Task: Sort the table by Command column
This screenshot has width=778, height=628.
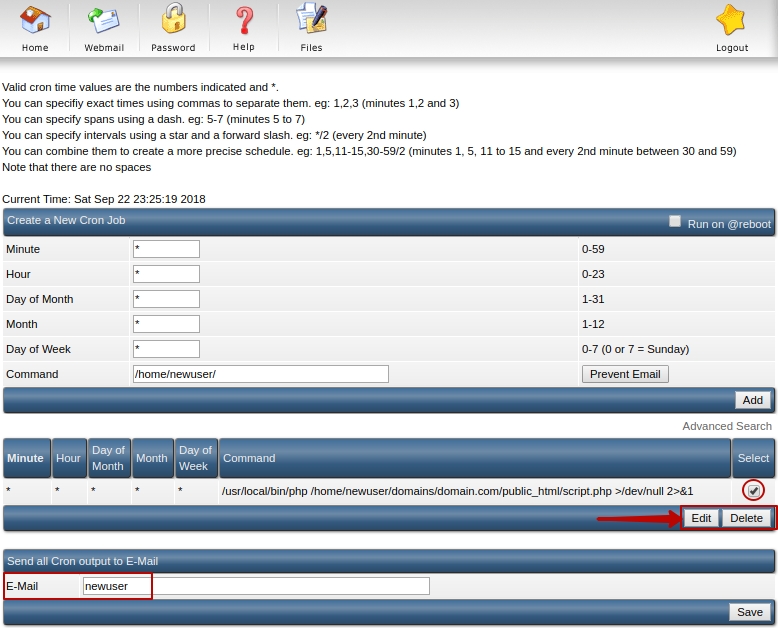Action: [249, 458]
